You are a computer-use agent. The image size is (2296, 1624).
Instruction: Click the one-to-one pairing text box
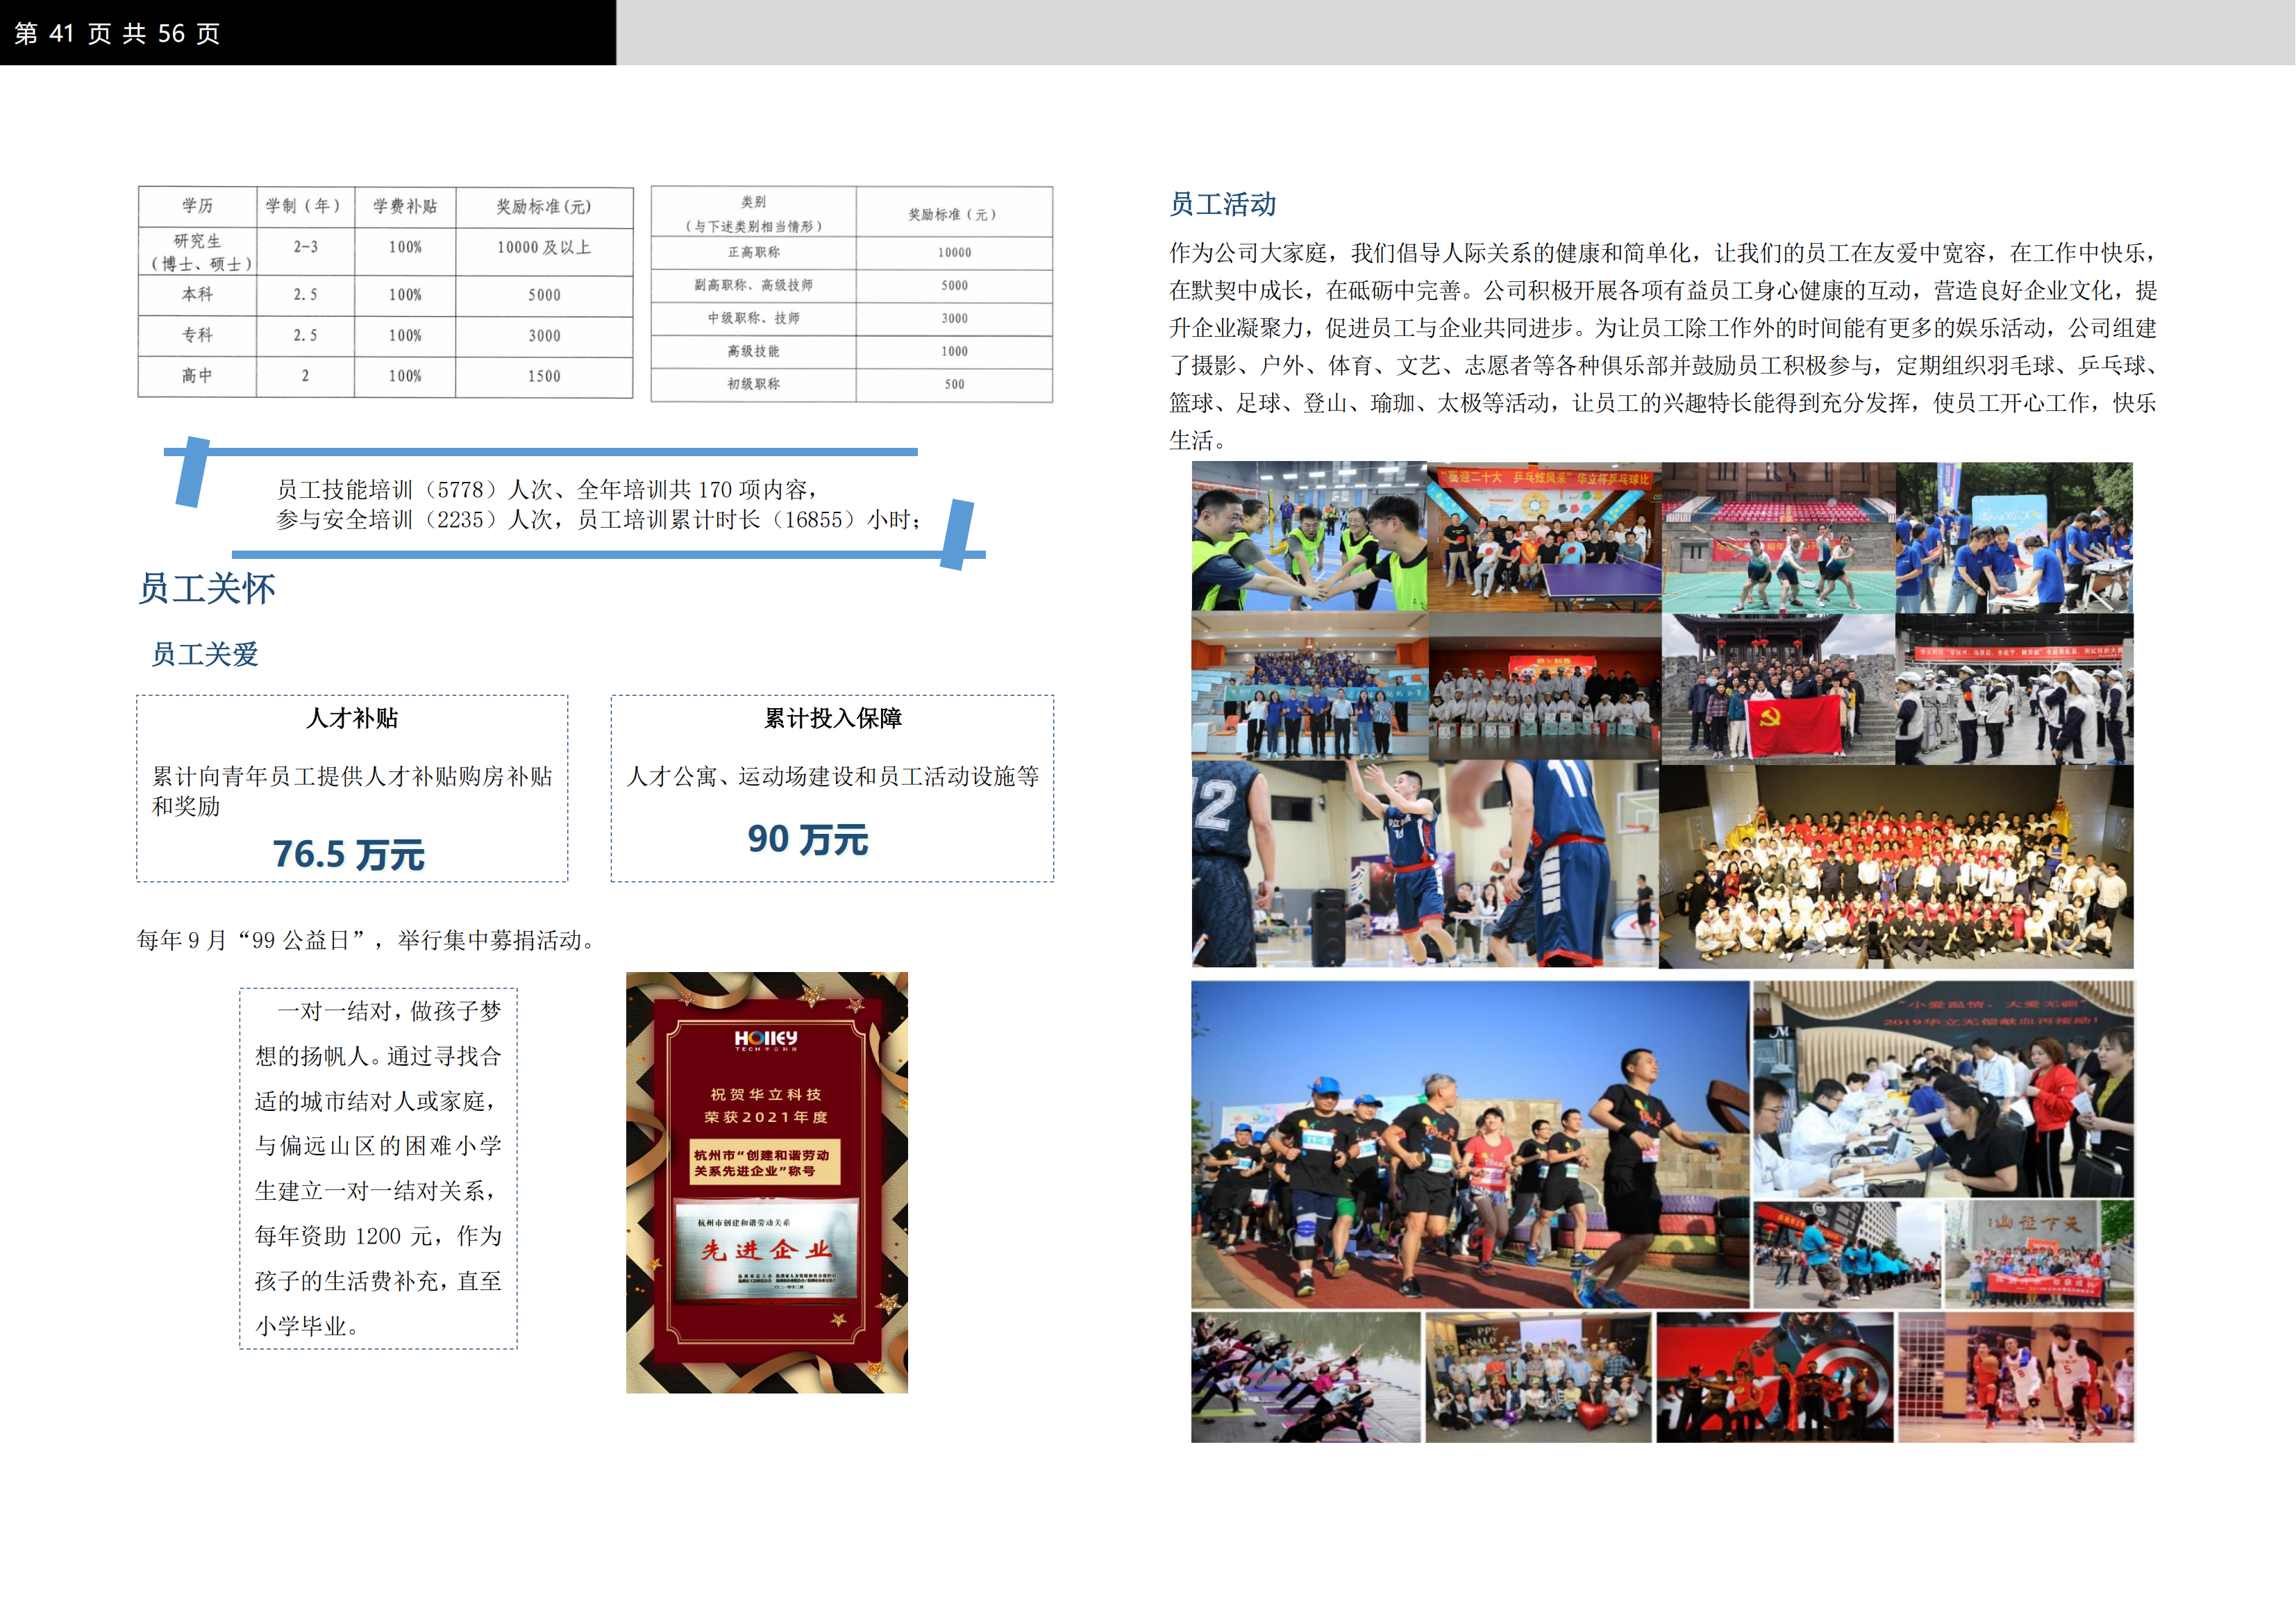click(378, 1168)
